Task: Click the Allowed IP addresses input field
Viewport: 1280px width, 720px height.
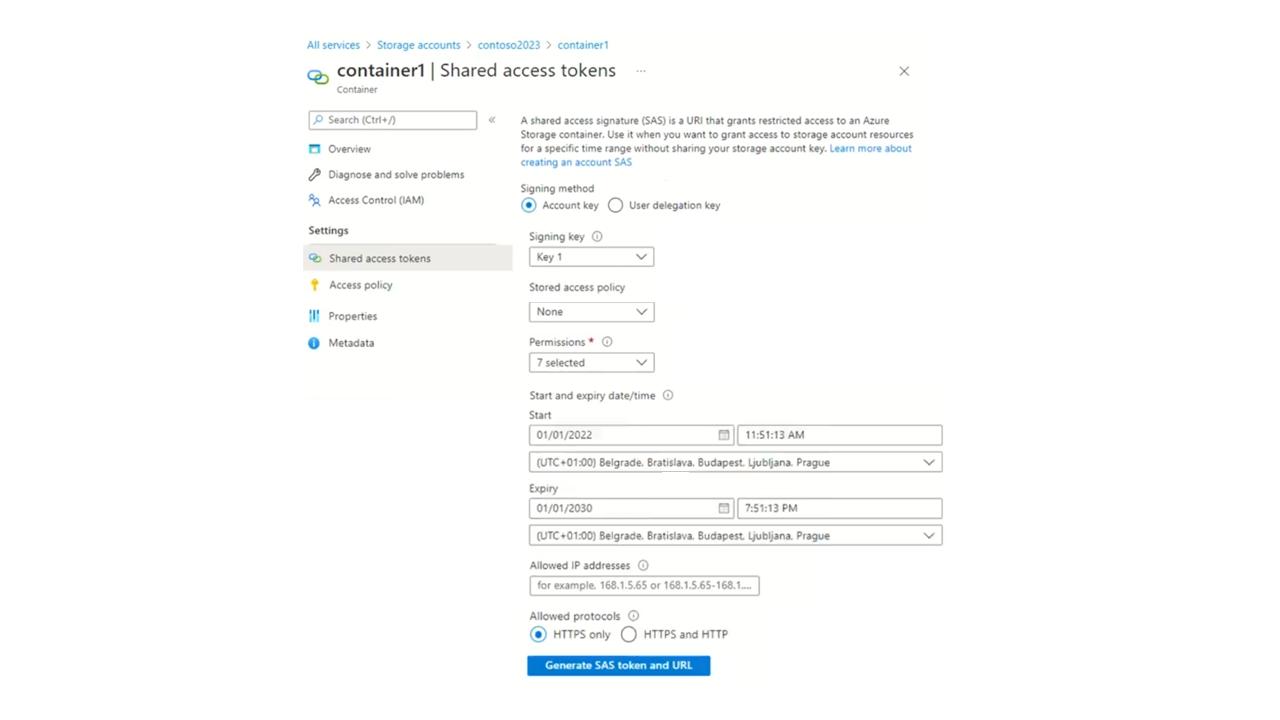Action: point(645,586)
